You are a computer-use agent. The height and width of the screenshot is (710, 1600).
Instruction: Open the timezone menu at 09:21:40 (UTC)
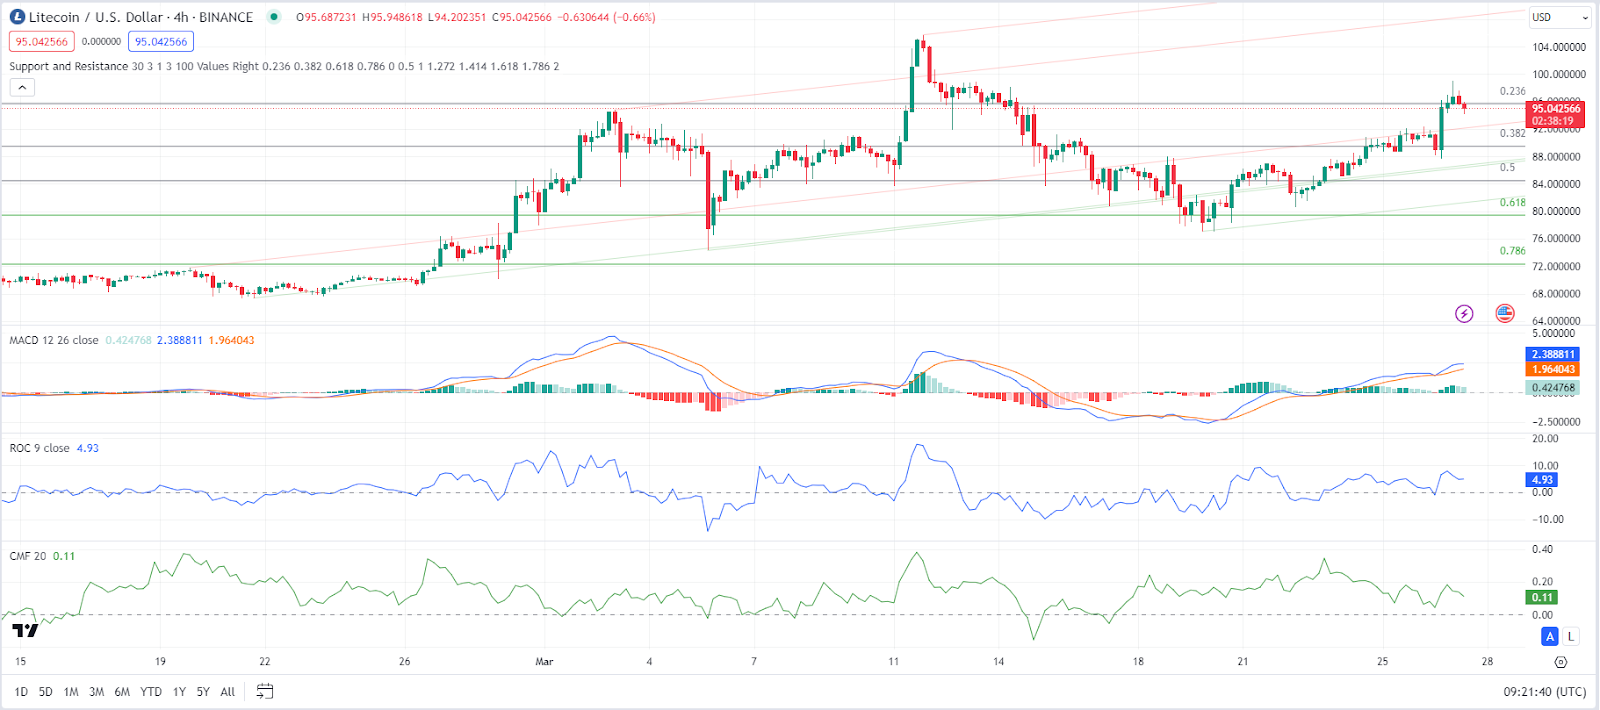(x=1544, y=691)
